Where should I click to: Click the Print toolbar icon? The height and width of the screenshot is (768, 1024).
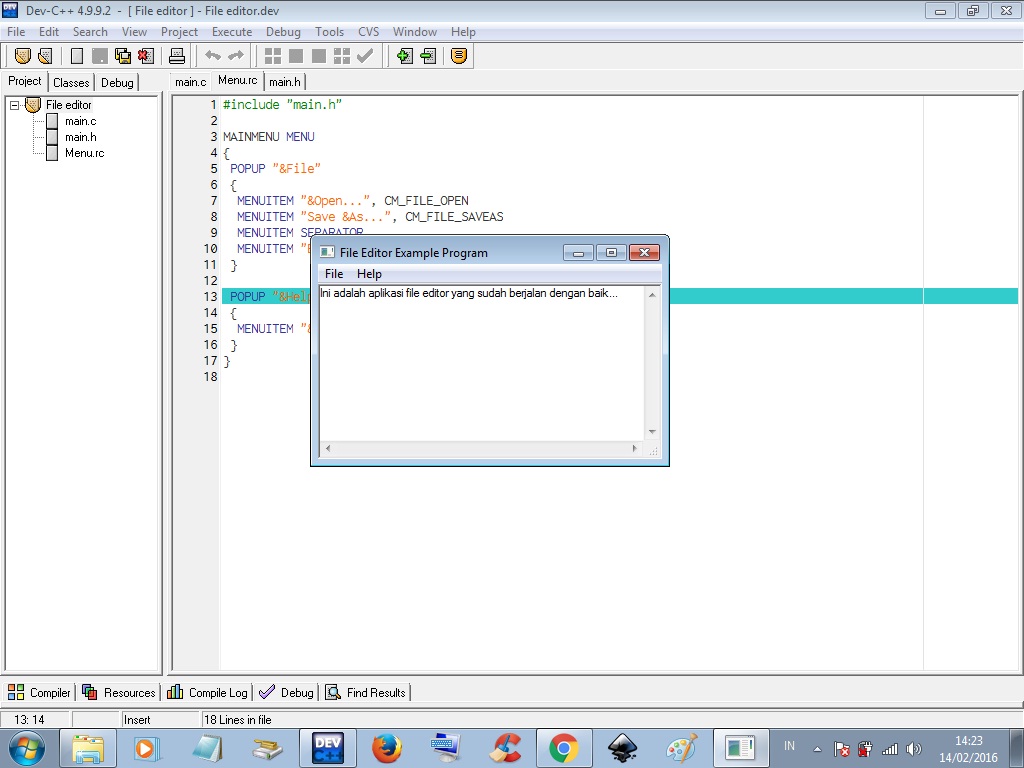point(177,56)
